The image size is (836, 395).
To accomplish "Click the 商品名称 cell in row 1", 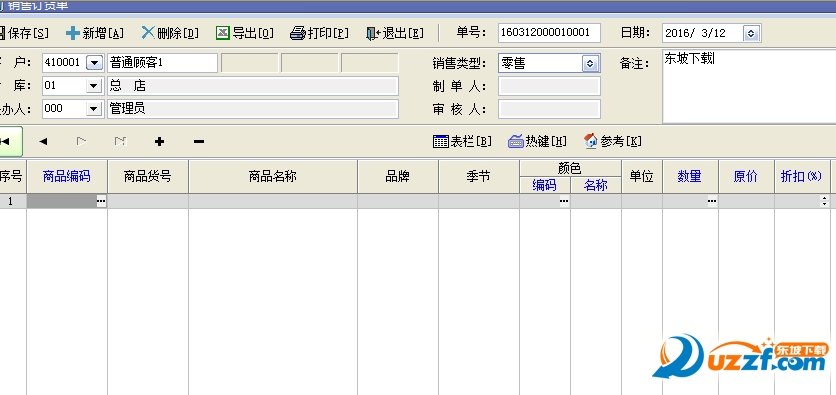I will pyautogui.click(x=273, y=201).
